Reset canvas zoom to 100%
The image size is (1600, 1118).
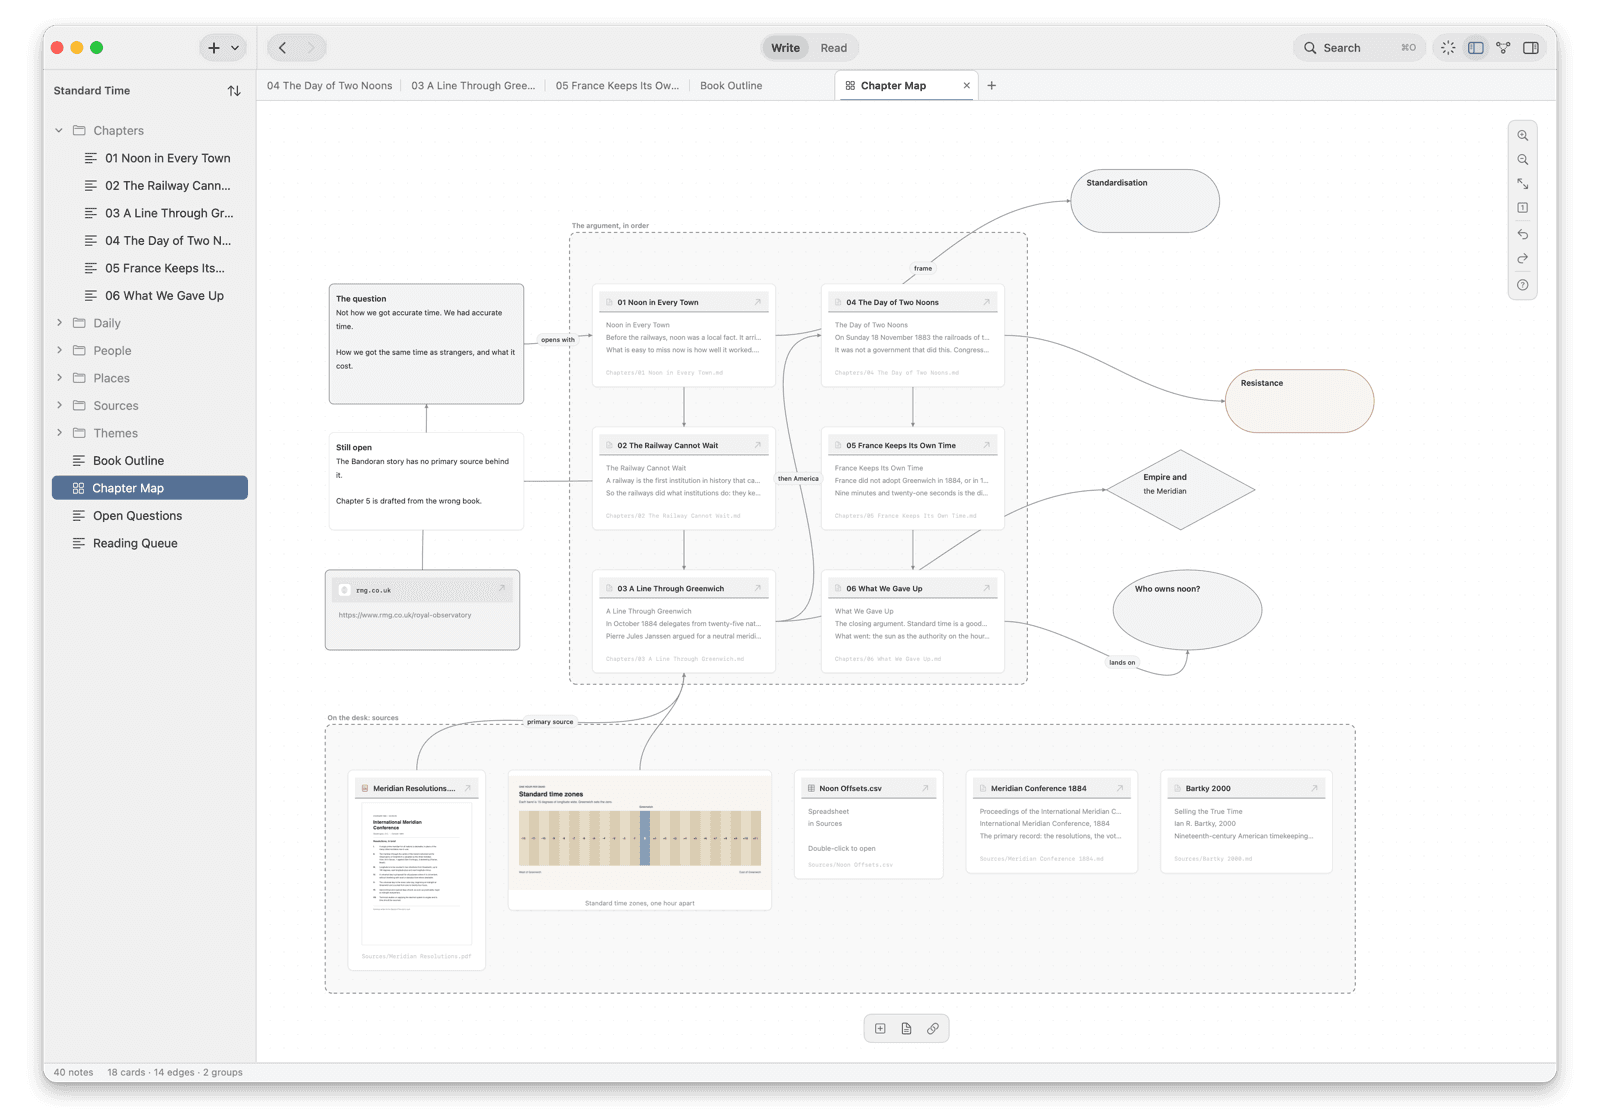pos(1522,208)
